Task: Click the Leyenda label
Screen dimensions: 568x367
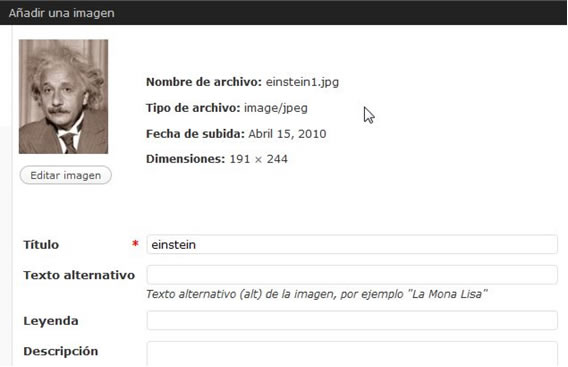Action: 51,321
